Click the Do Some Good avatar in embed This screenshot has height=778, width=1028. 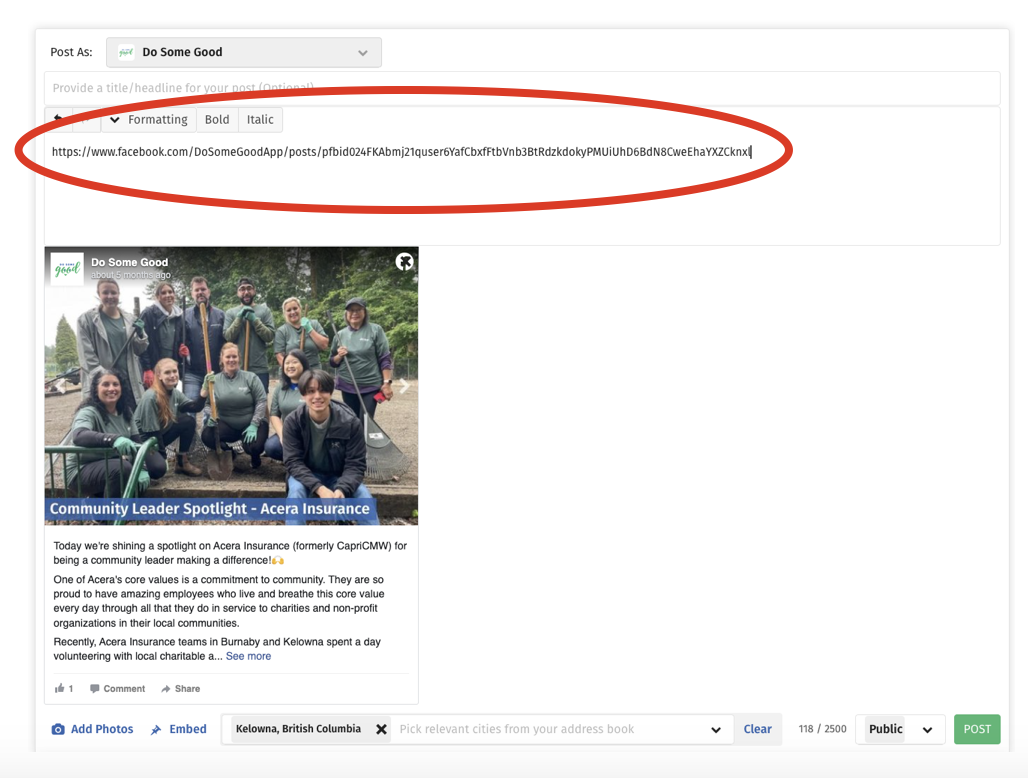tap(67, 269)
